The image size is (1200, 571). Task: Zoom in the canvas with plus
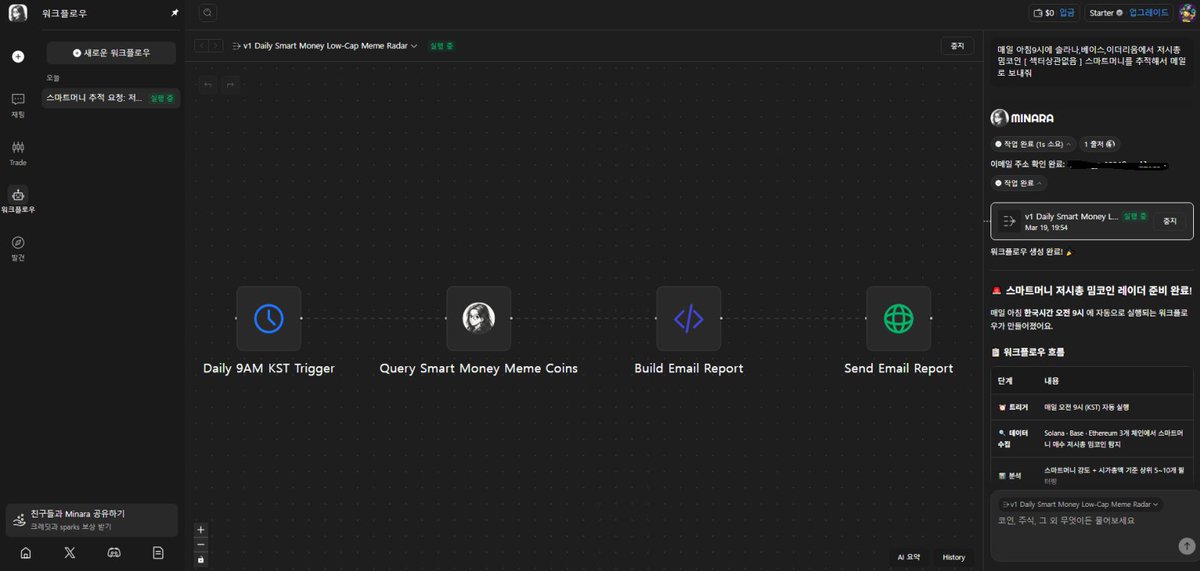click(201, 529)
